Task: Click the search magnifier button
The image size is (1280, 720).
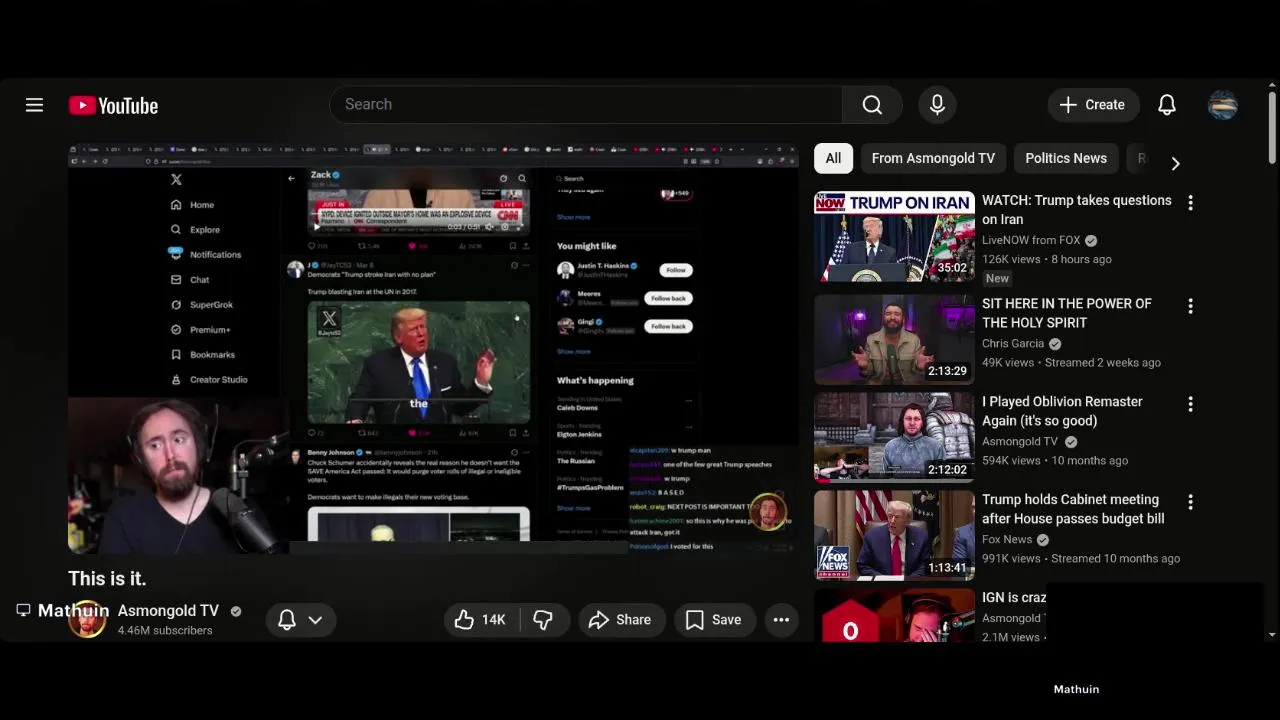Action: pos(872,105)
